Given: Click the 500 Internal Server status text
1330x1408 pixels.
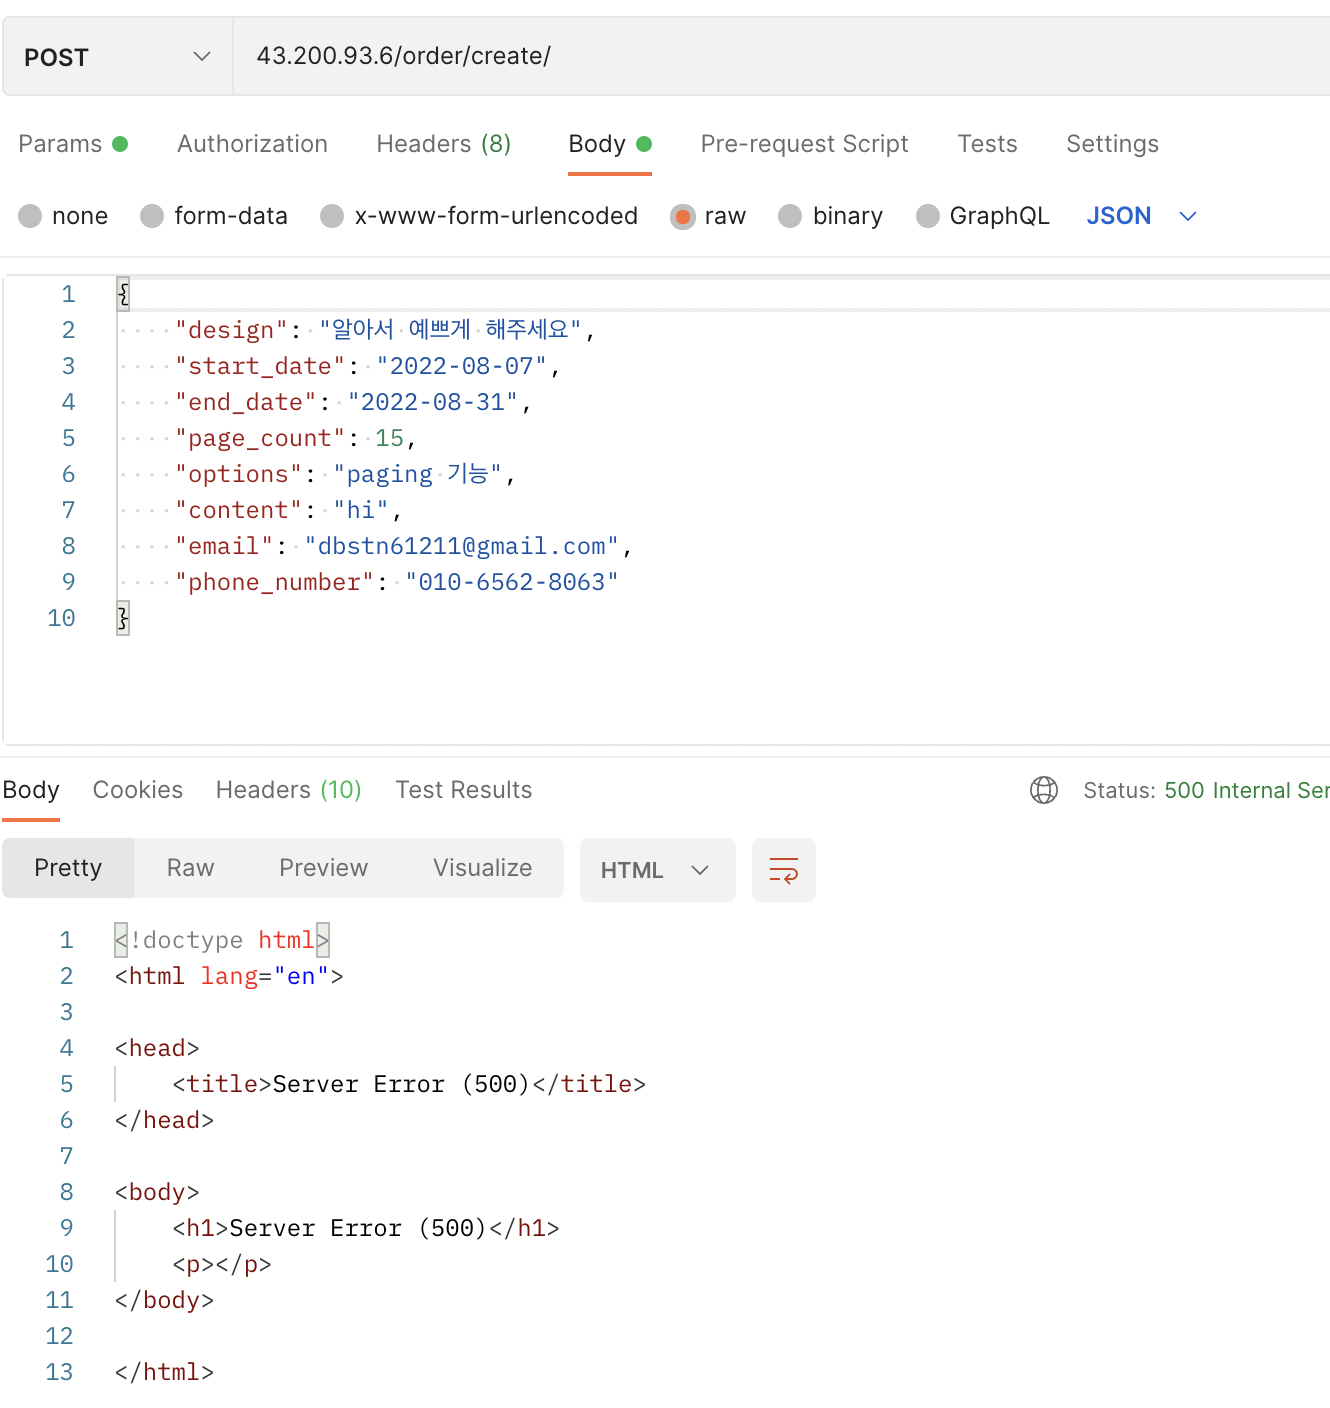Looking at the screenshot, I should [1247, 790].
